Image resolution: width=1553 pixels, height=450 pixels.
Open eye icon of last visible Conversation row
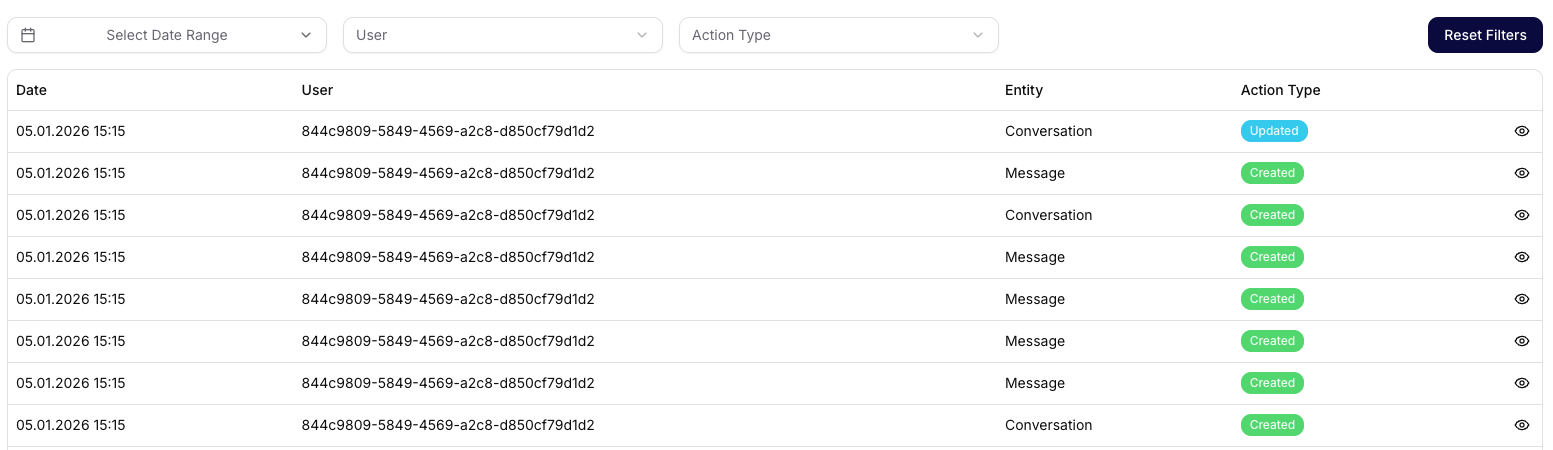(1522, 425)
